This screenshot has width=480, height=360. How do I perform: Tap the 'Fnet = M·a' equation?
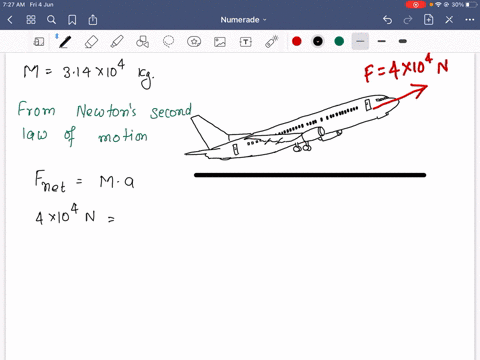pyautogui.click(x=84, y=182)
